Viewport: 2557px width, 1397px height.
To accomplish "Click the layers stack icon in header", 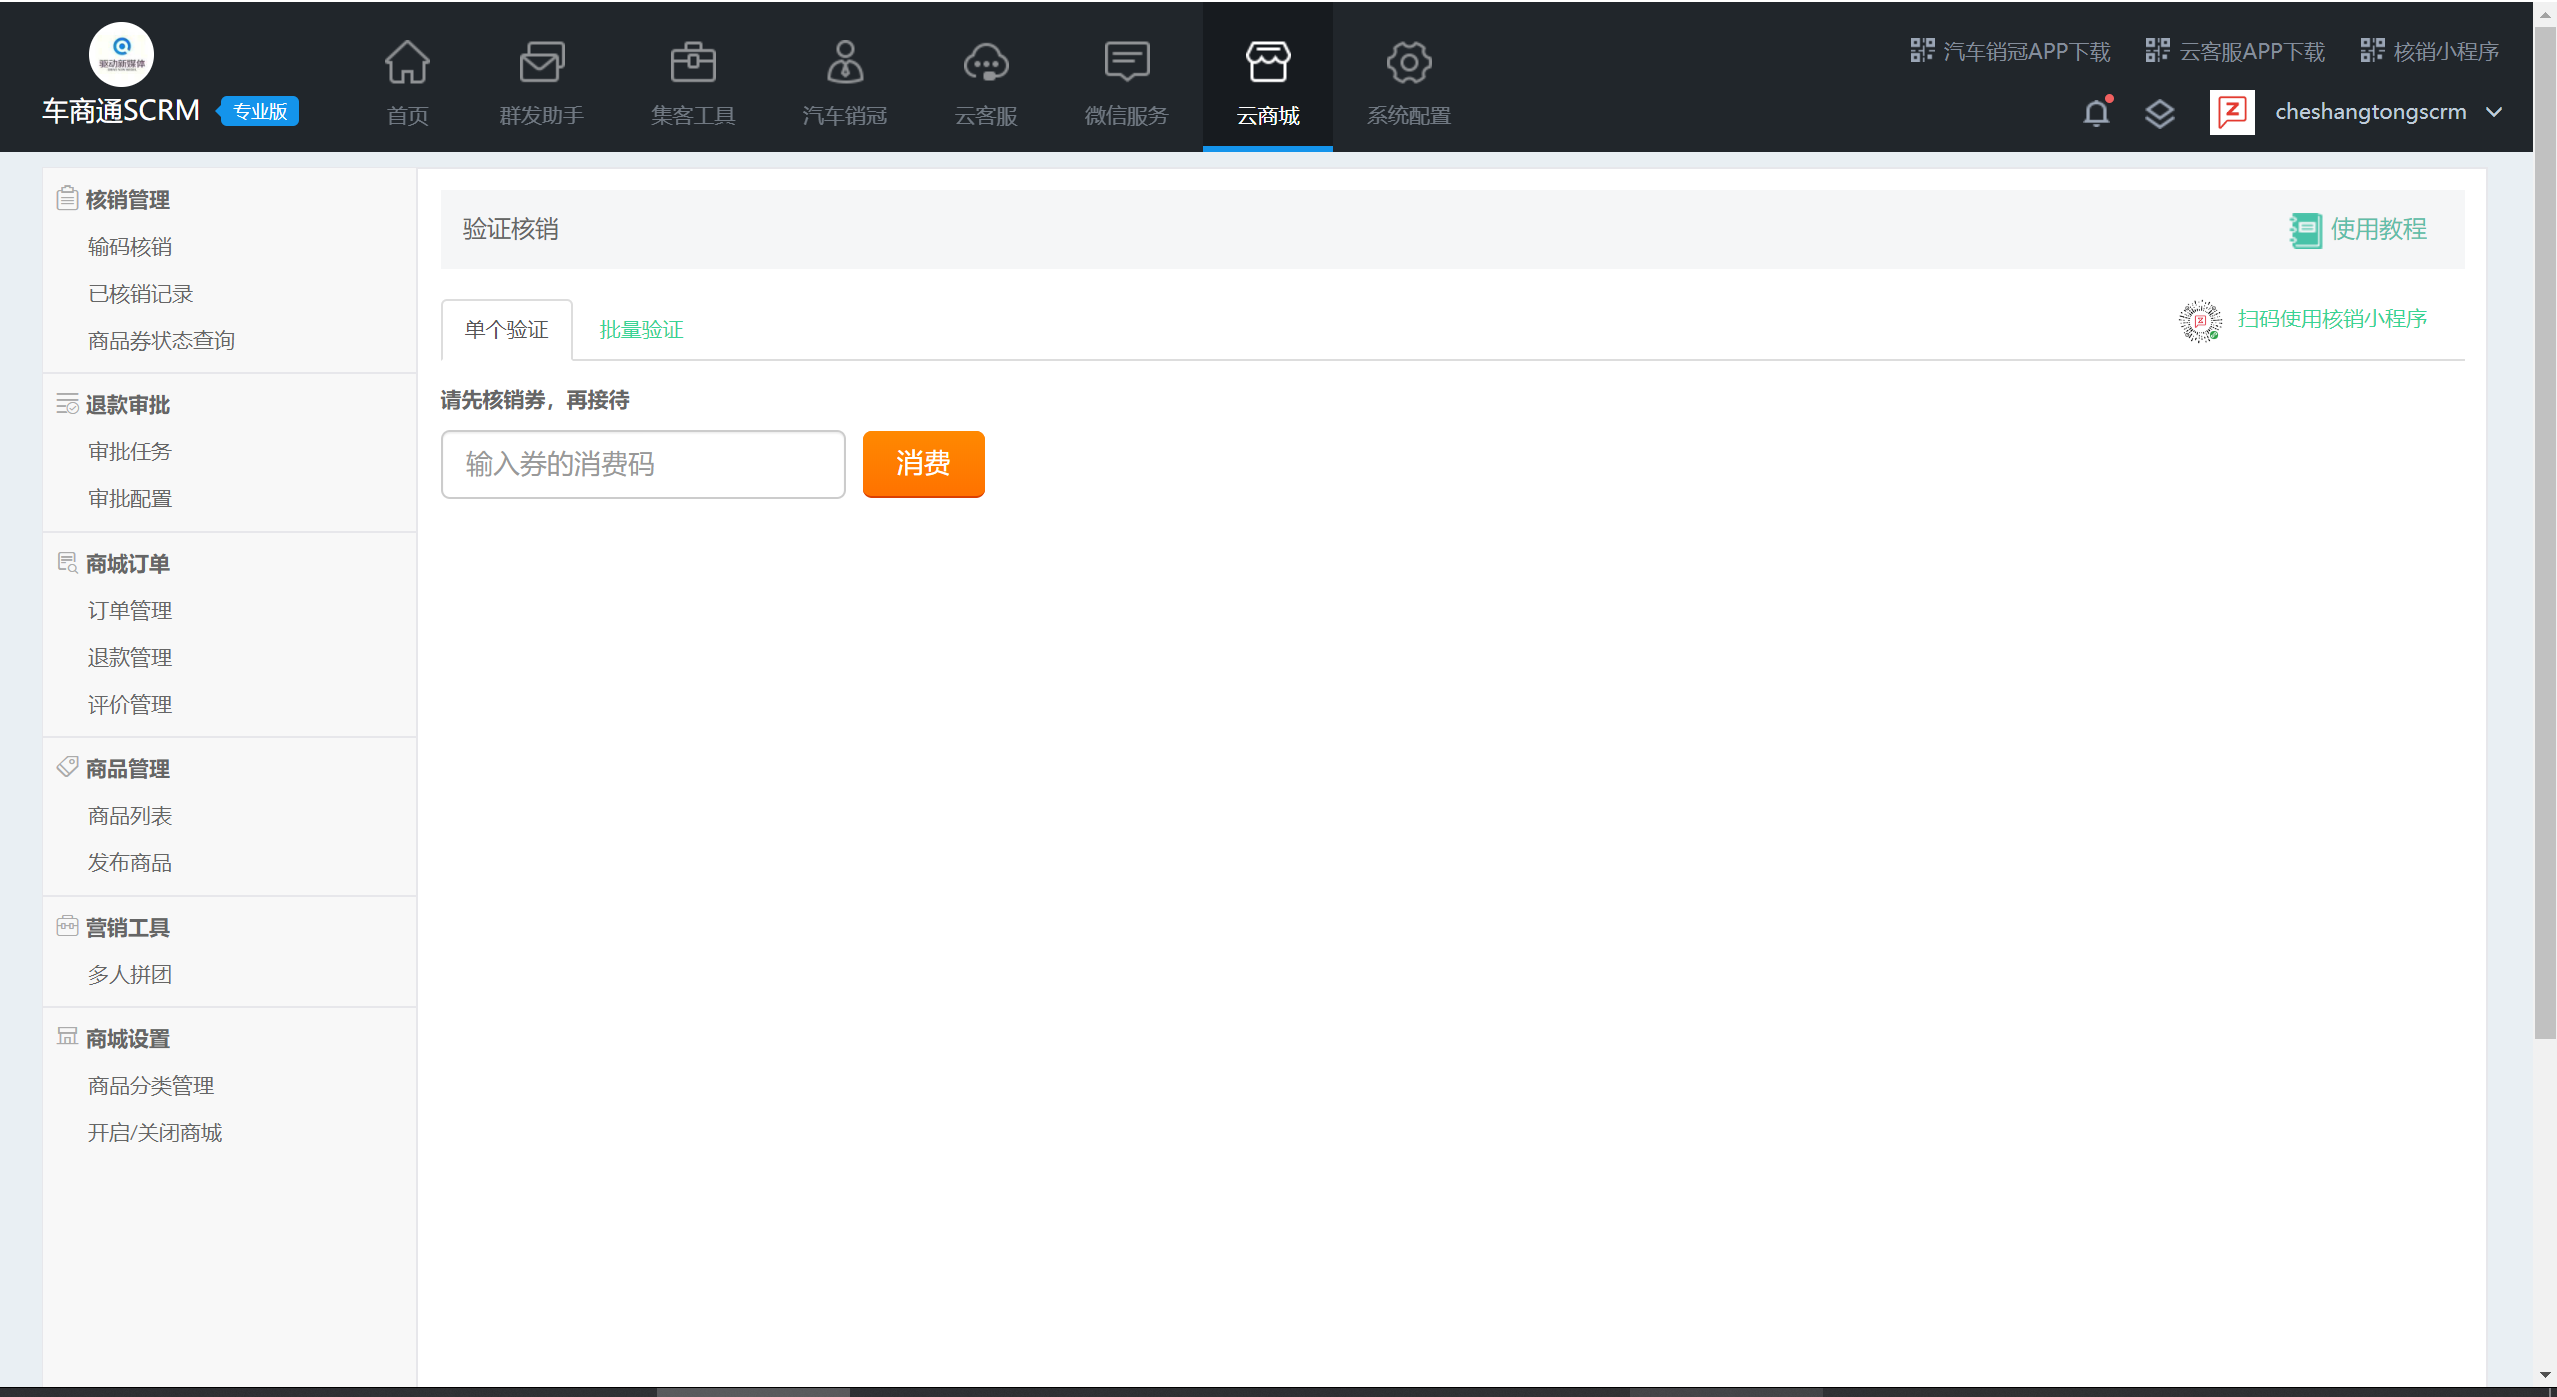I will pos(2159,113).
